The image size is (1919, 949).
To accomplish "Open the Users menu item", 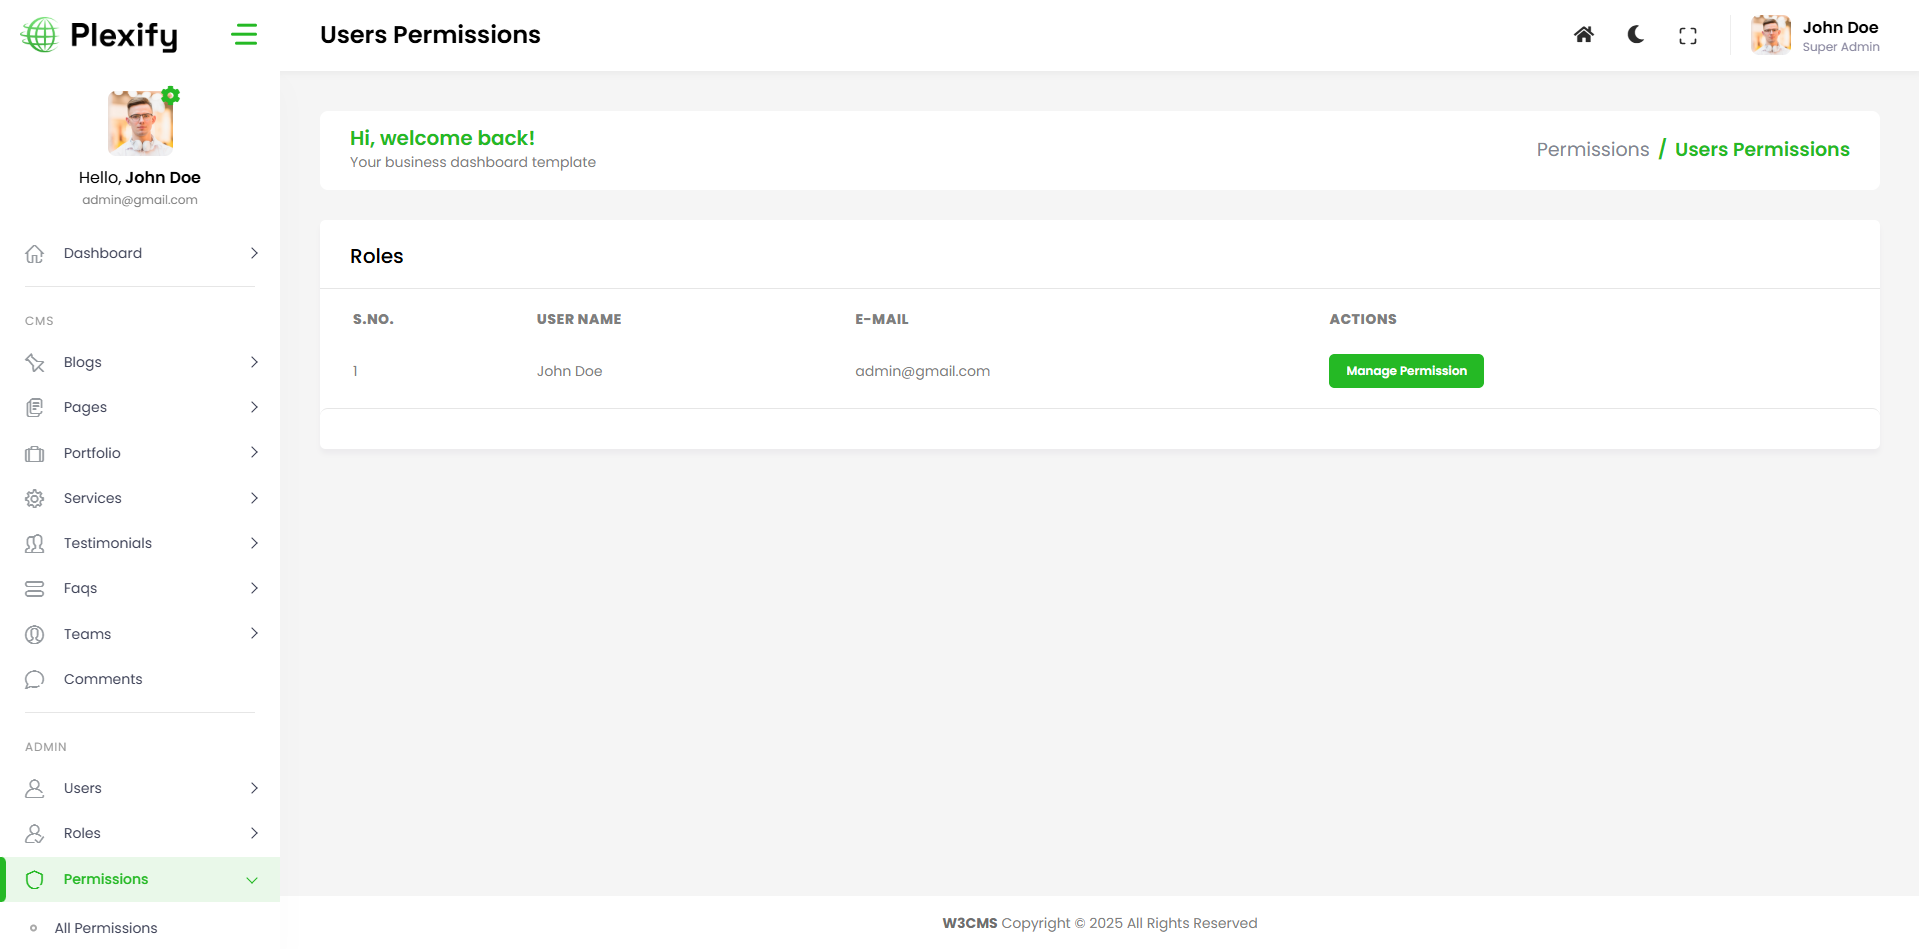I will coord(83,788).
